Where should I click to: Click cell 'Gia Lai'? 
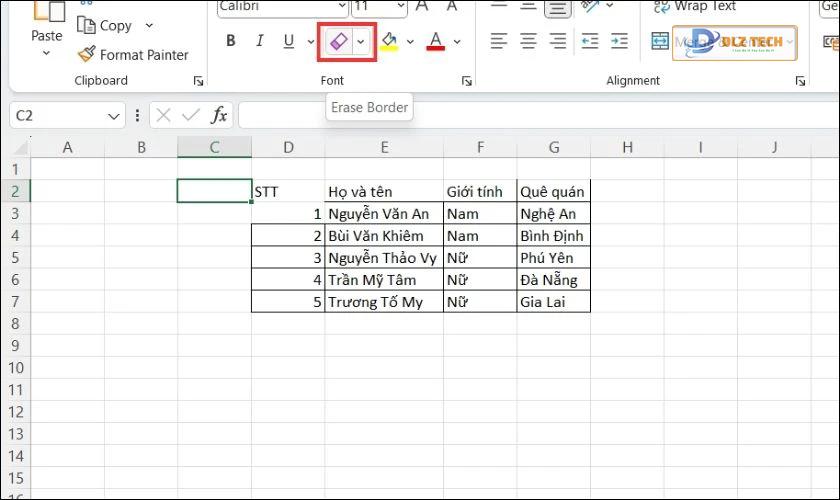click(x=553, y=302)
